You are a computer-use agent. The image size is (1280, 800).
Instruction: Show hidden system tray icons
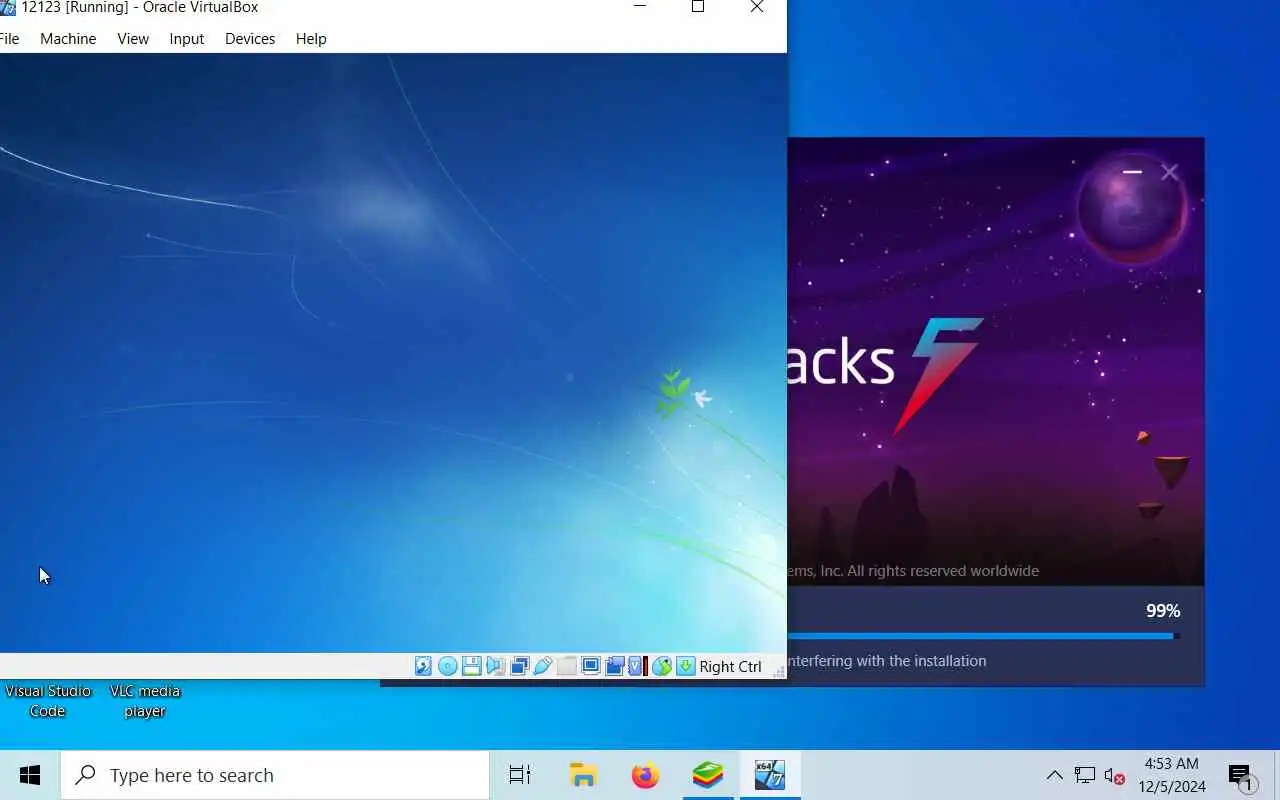coord(1054,775)
